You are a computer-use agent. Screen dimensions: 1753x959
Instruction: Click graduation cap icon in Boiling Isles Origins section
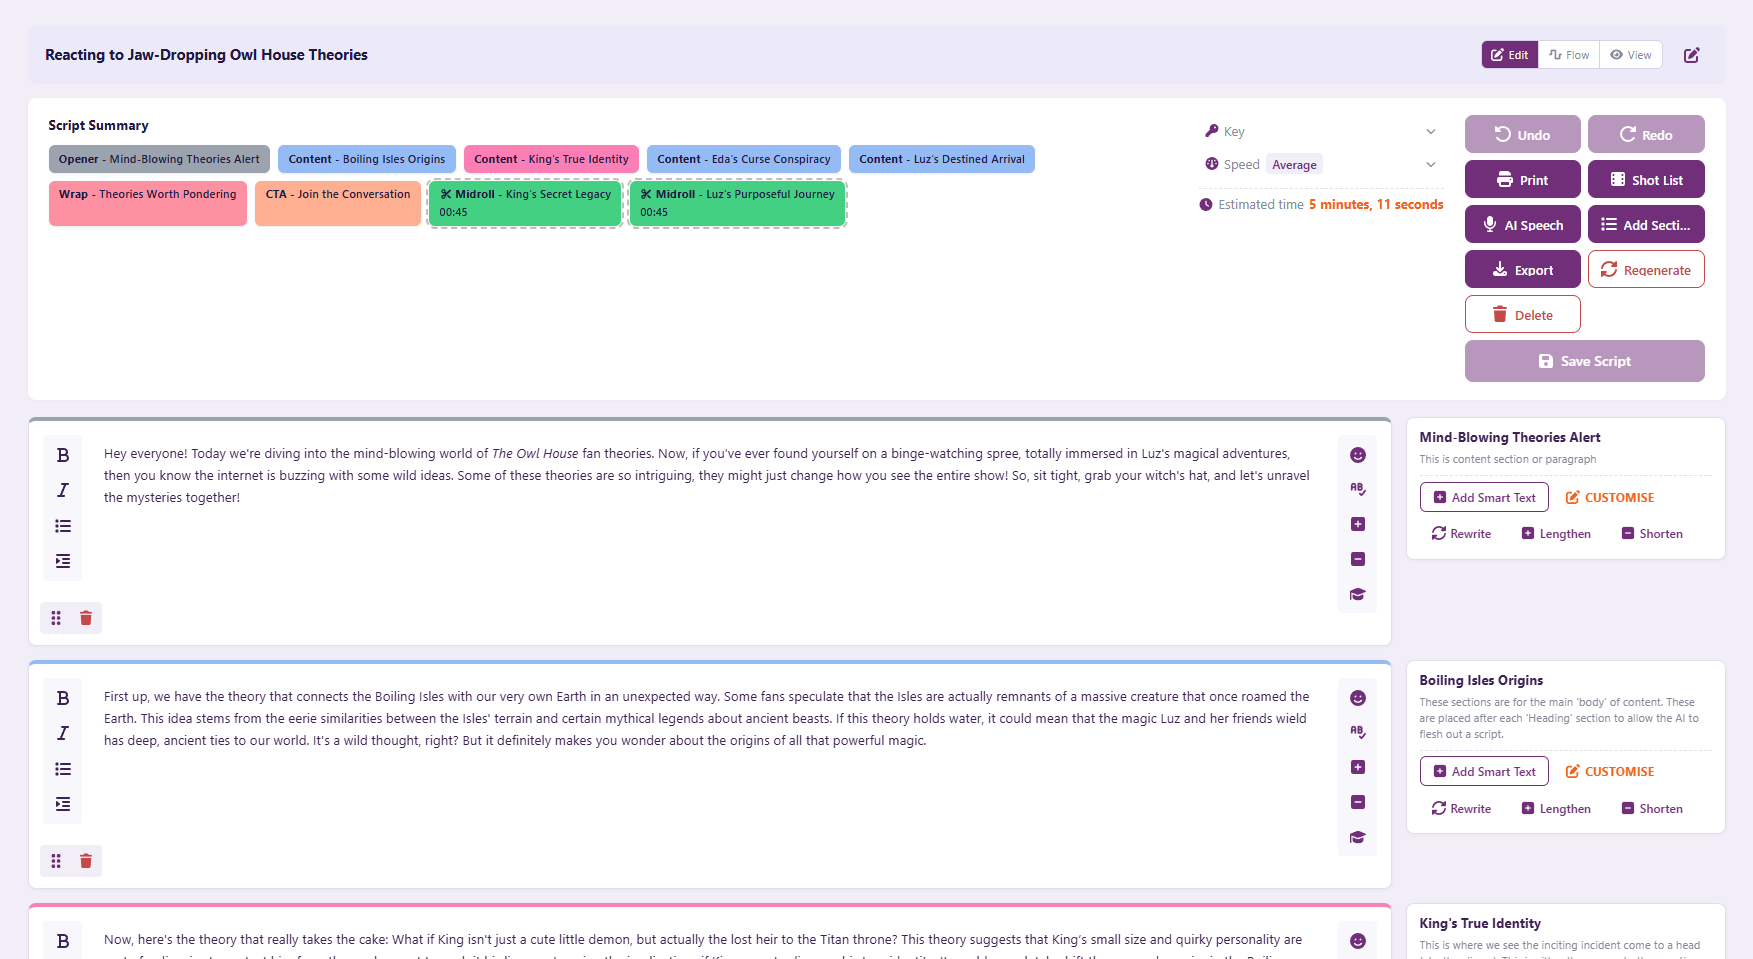pos(1358,837)
